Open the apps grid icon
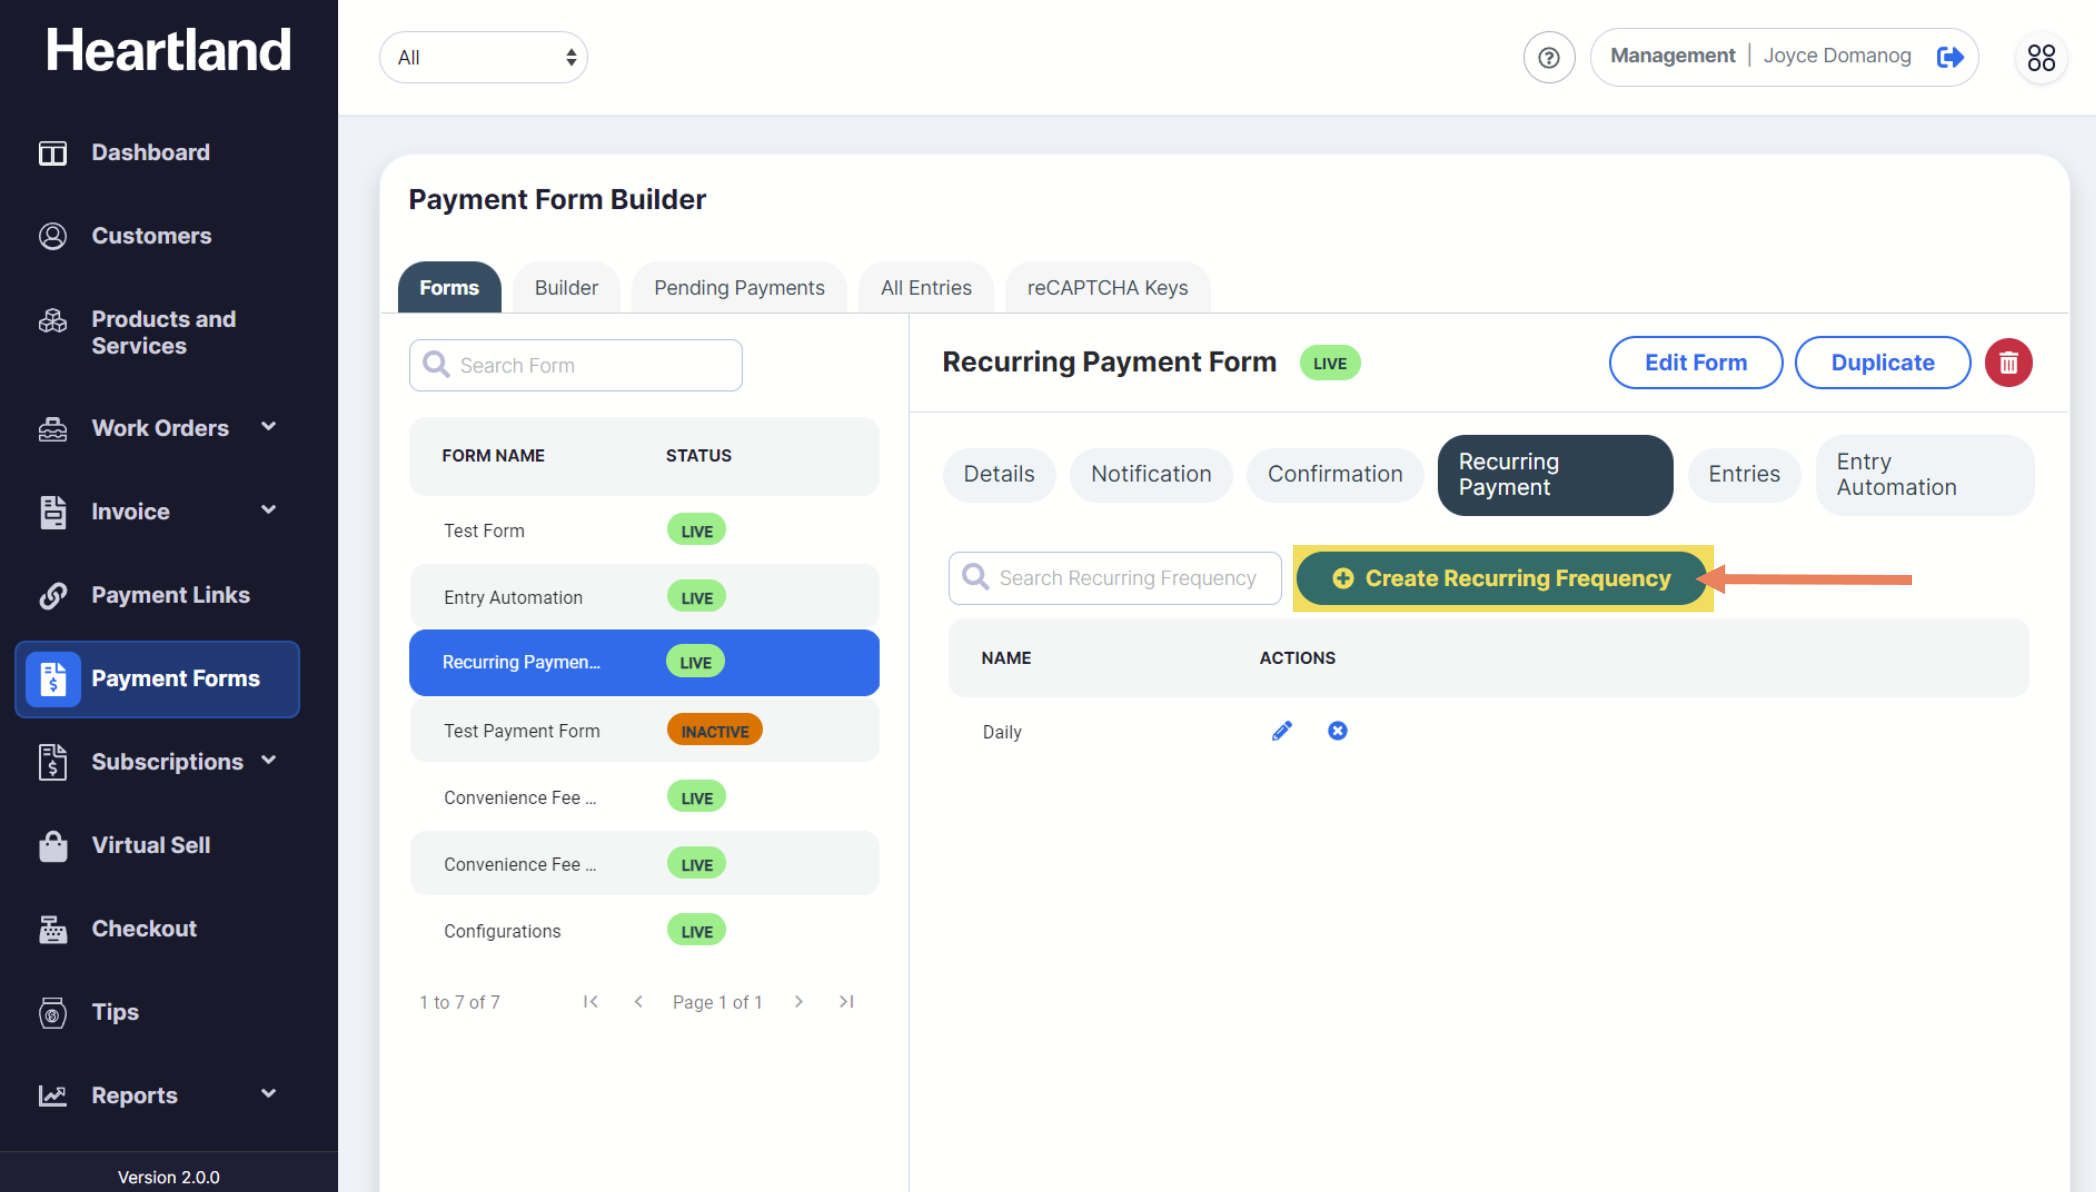Screen dimensions: 2096x1192 pyautogui.click(x=2041, y=57)
